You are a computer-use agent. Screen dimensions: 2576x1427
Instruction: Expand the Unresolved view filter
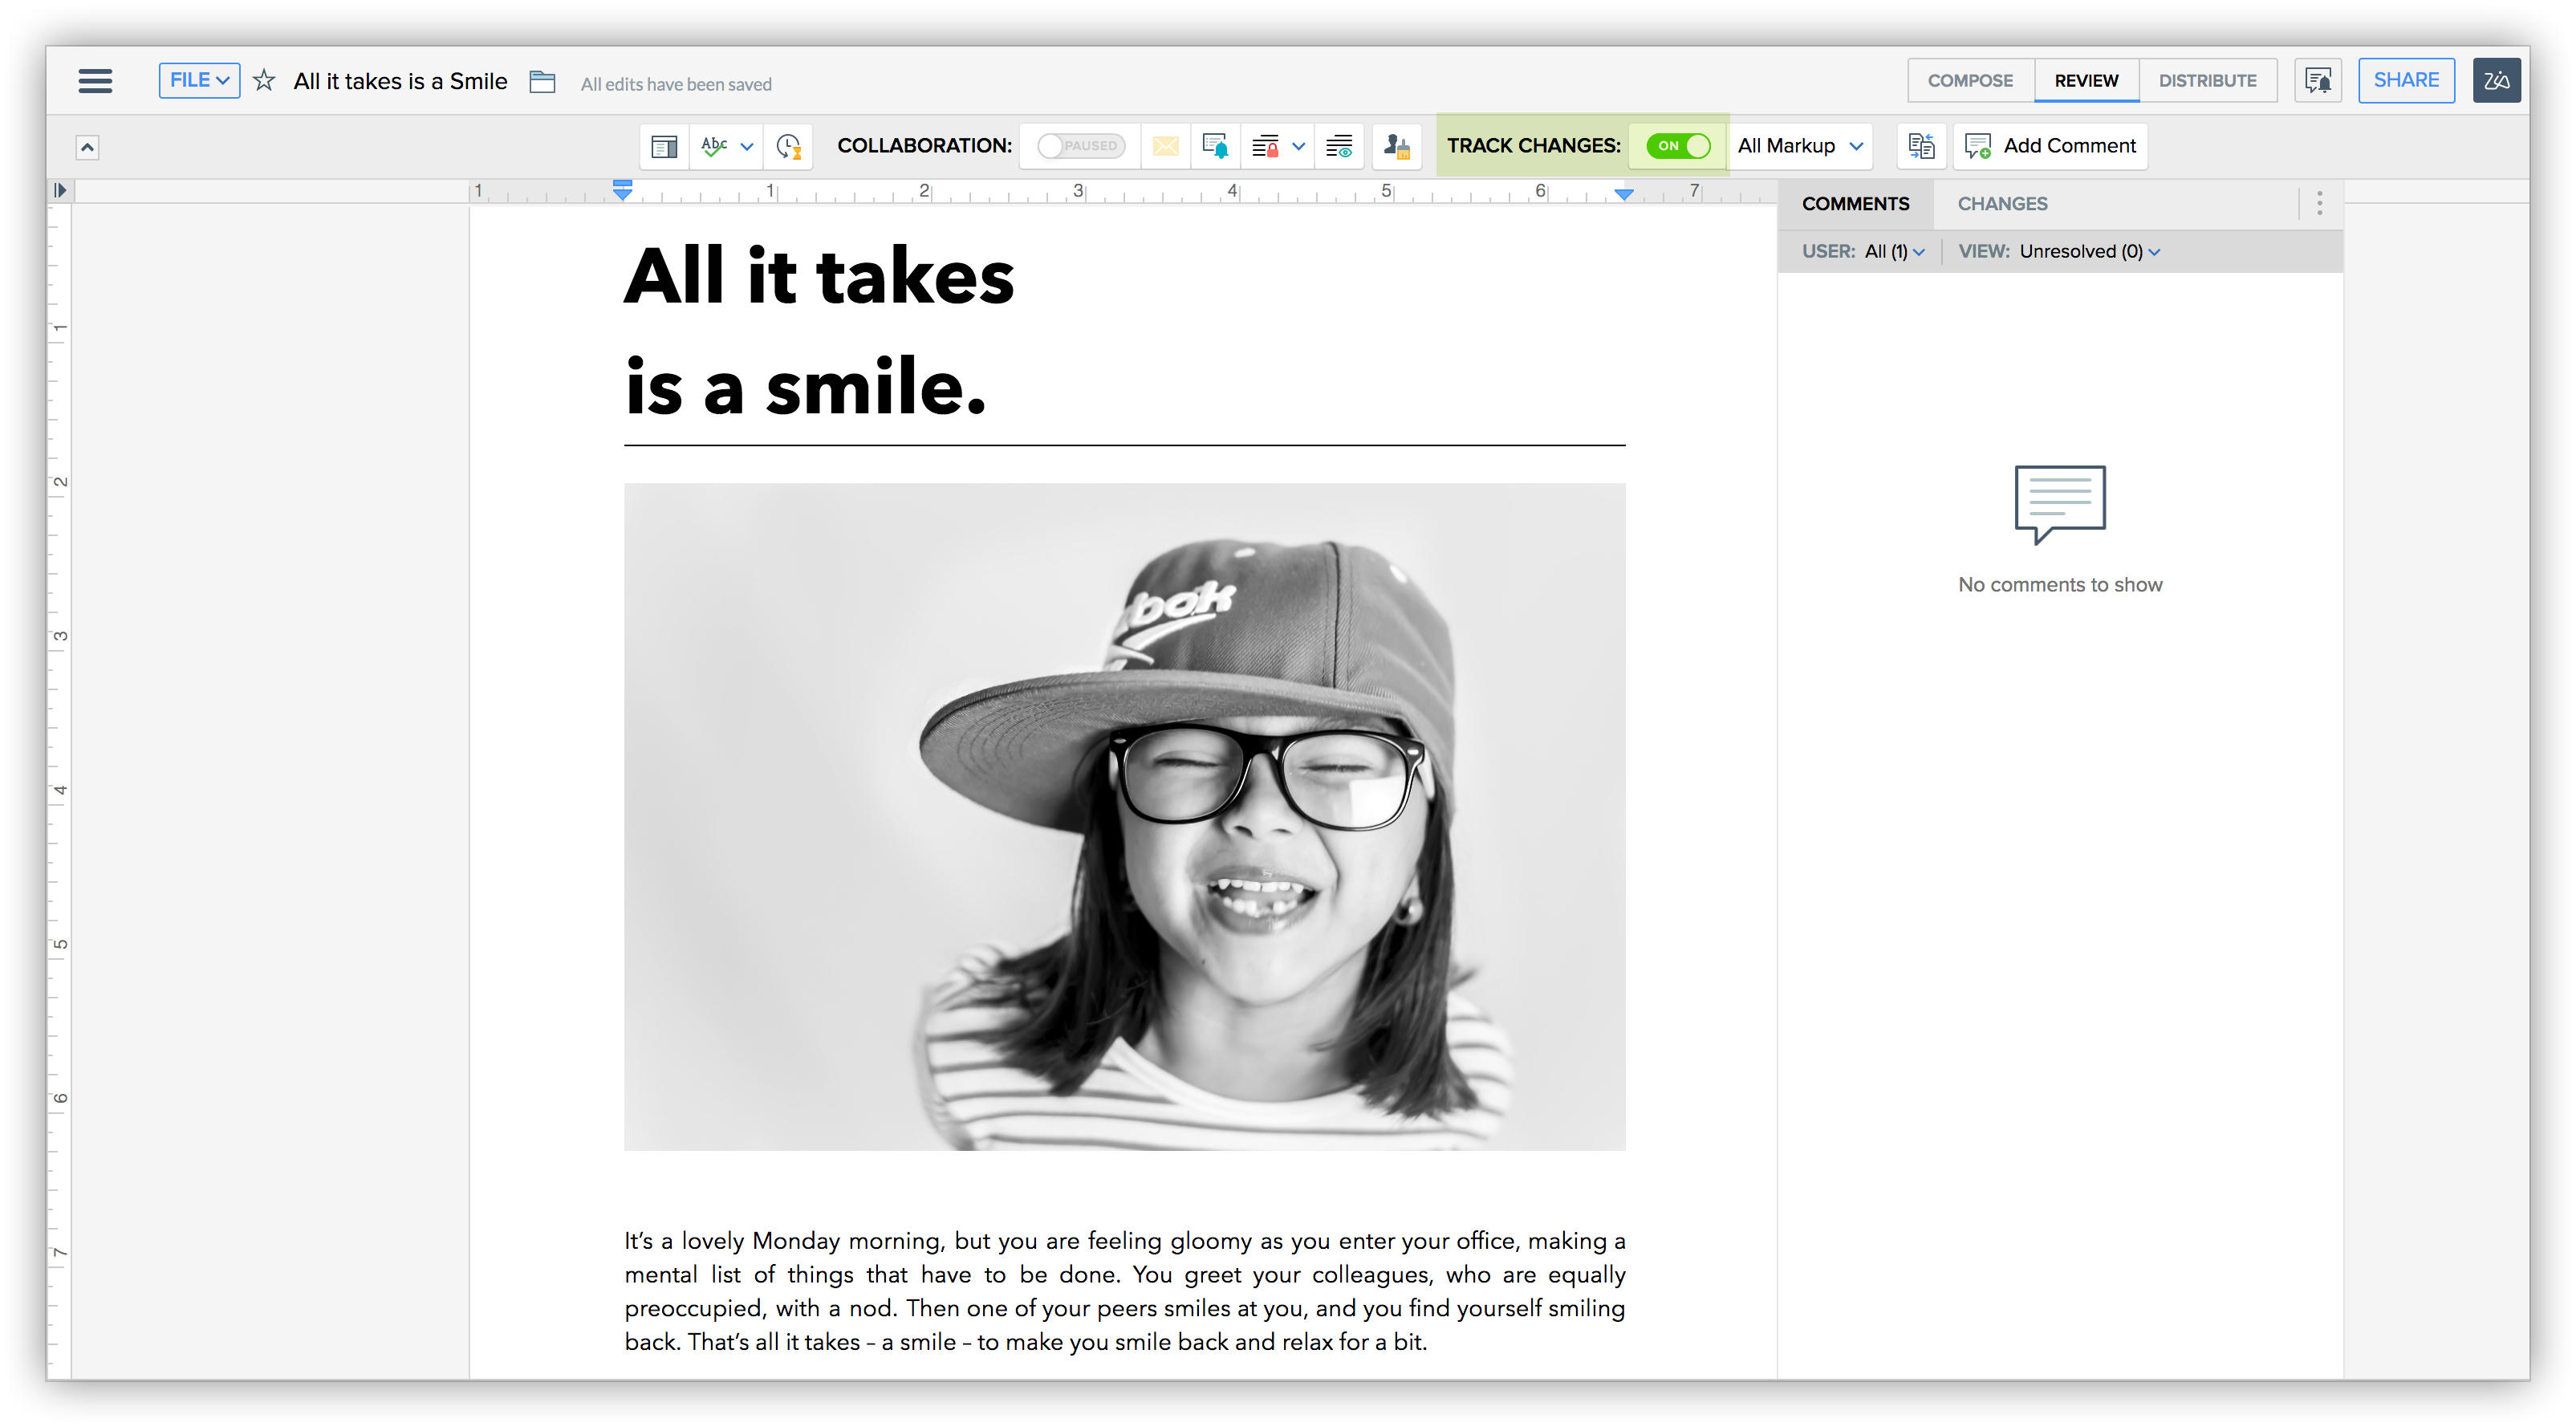[2089, 252]
